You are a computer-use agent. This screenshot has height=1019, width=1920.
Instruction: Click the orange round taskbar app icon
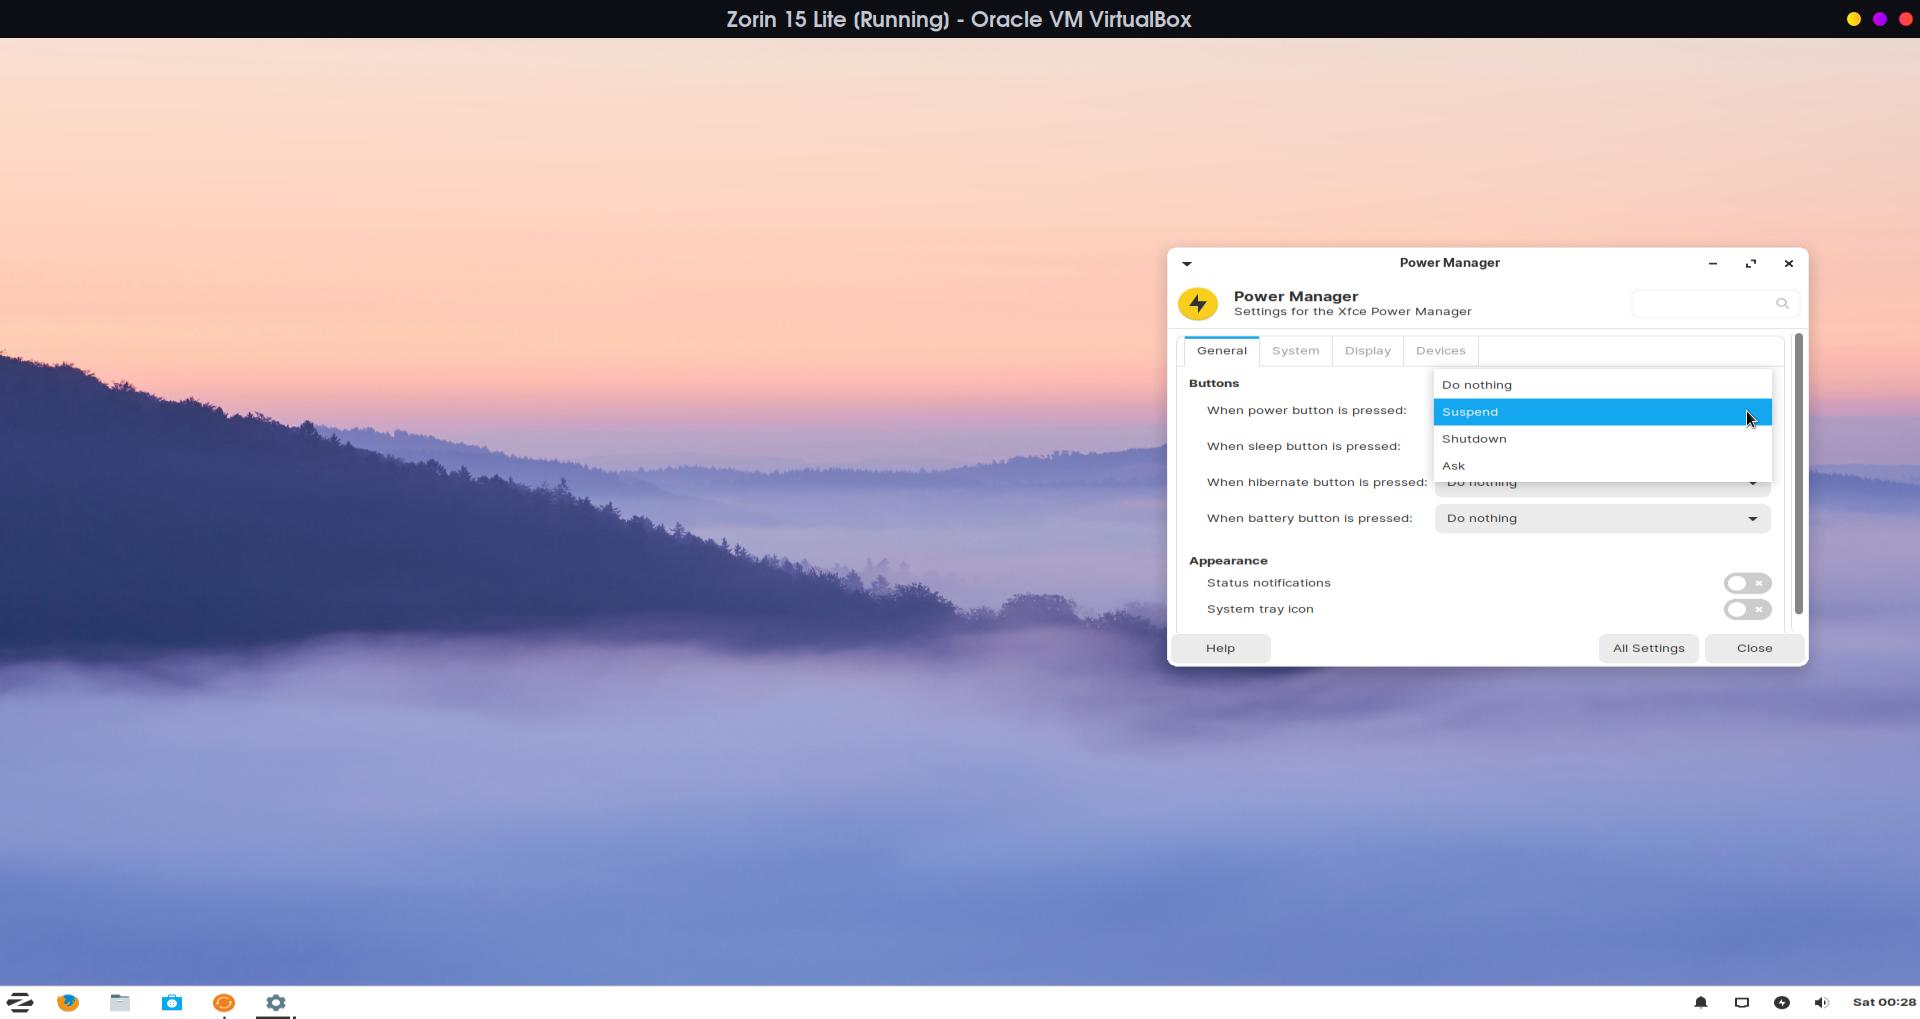pos(224,1002)
